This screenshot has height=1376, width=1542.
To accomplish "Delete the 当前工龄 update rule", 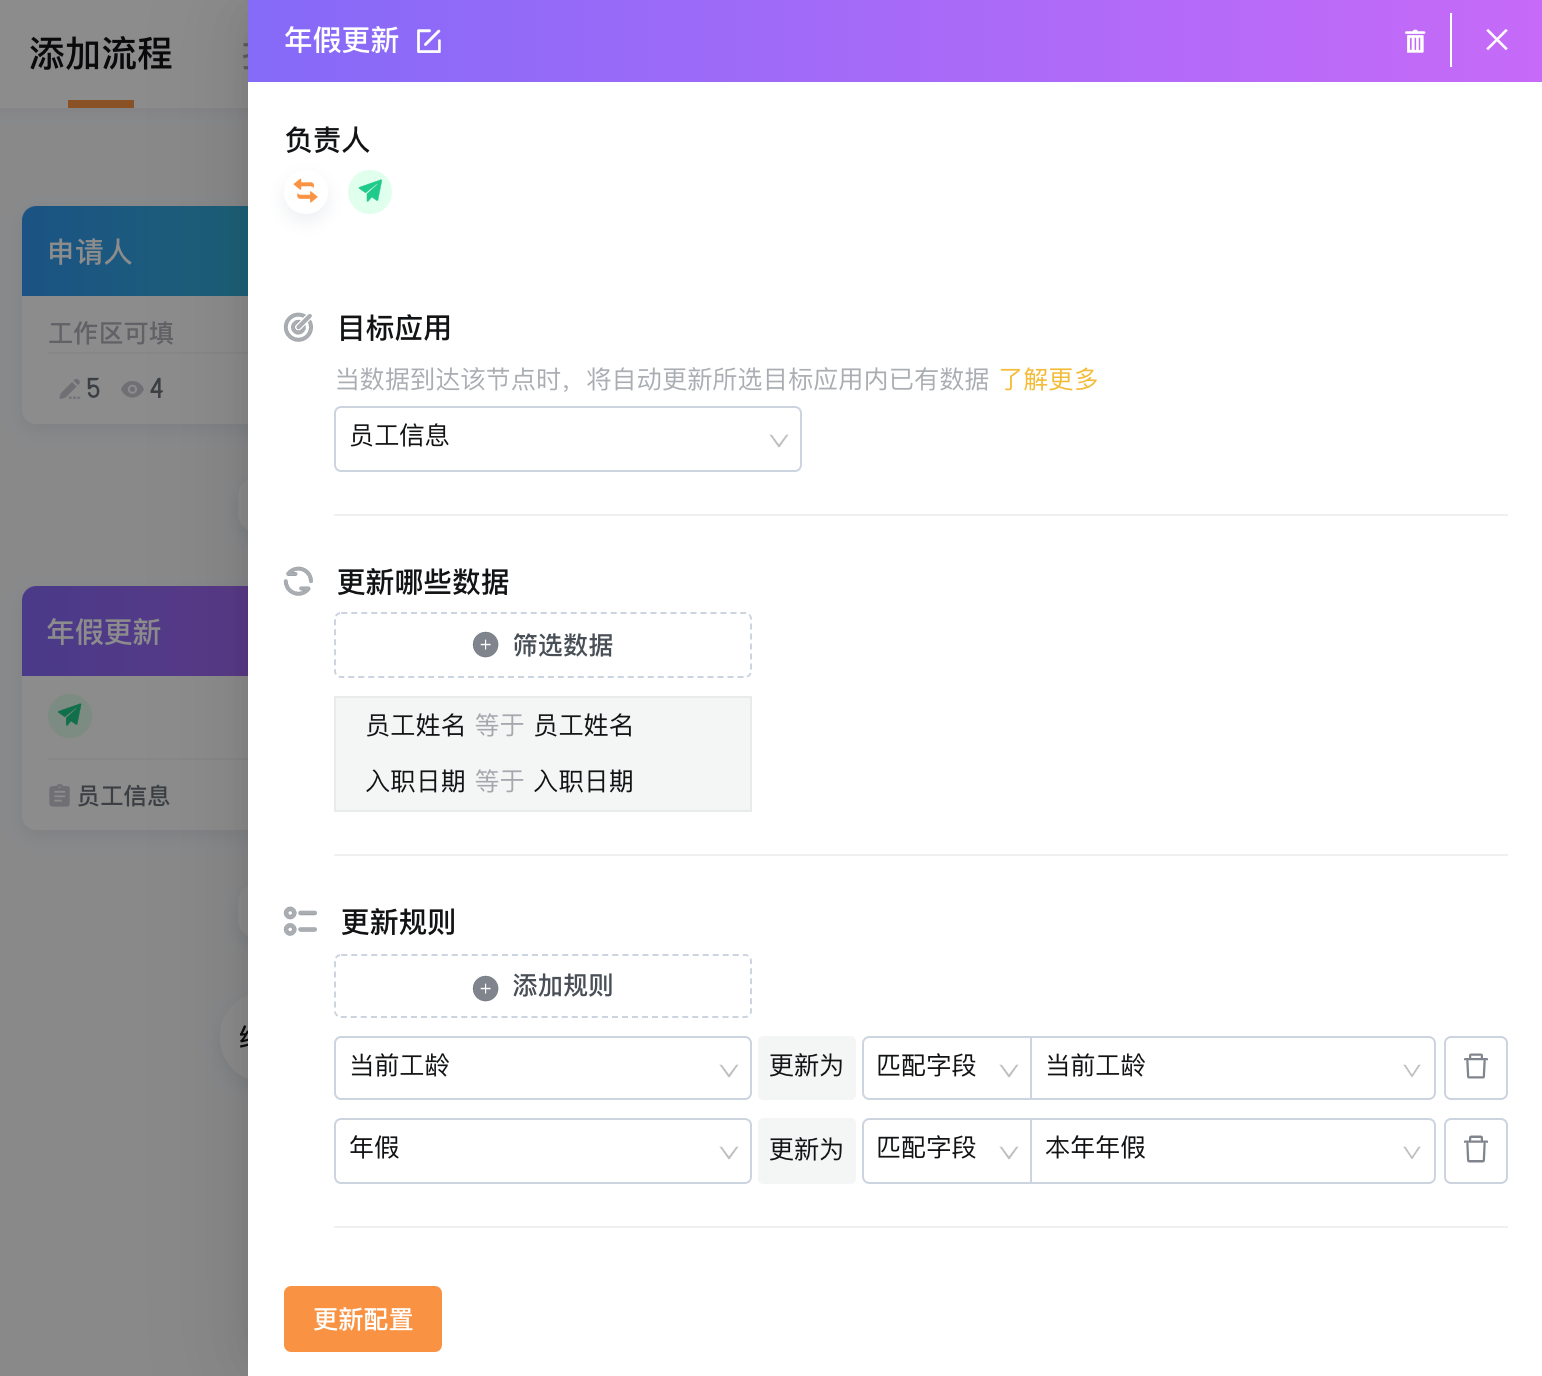I will [1476, 1068].
